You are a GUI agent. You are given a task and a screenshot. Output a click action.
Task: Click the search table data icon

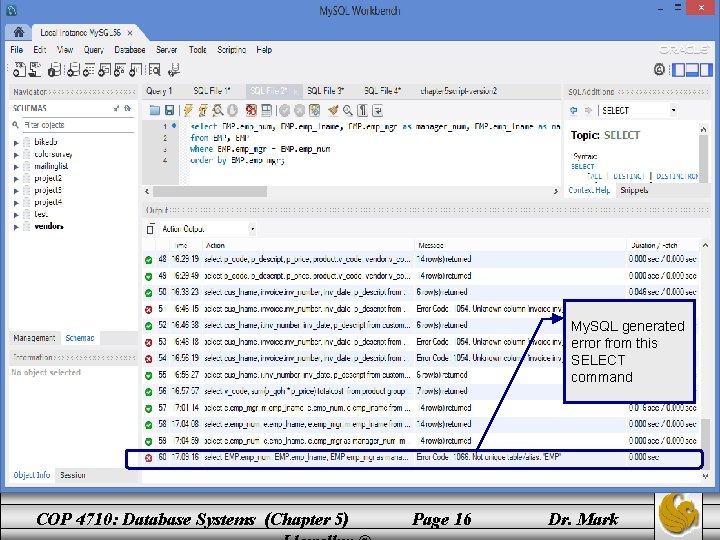pos(155,69)
